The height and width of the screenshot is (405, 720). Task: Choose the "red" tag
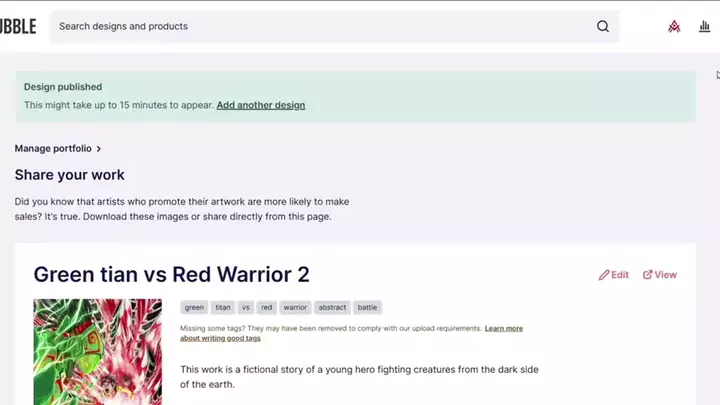(x=266, y=308)
